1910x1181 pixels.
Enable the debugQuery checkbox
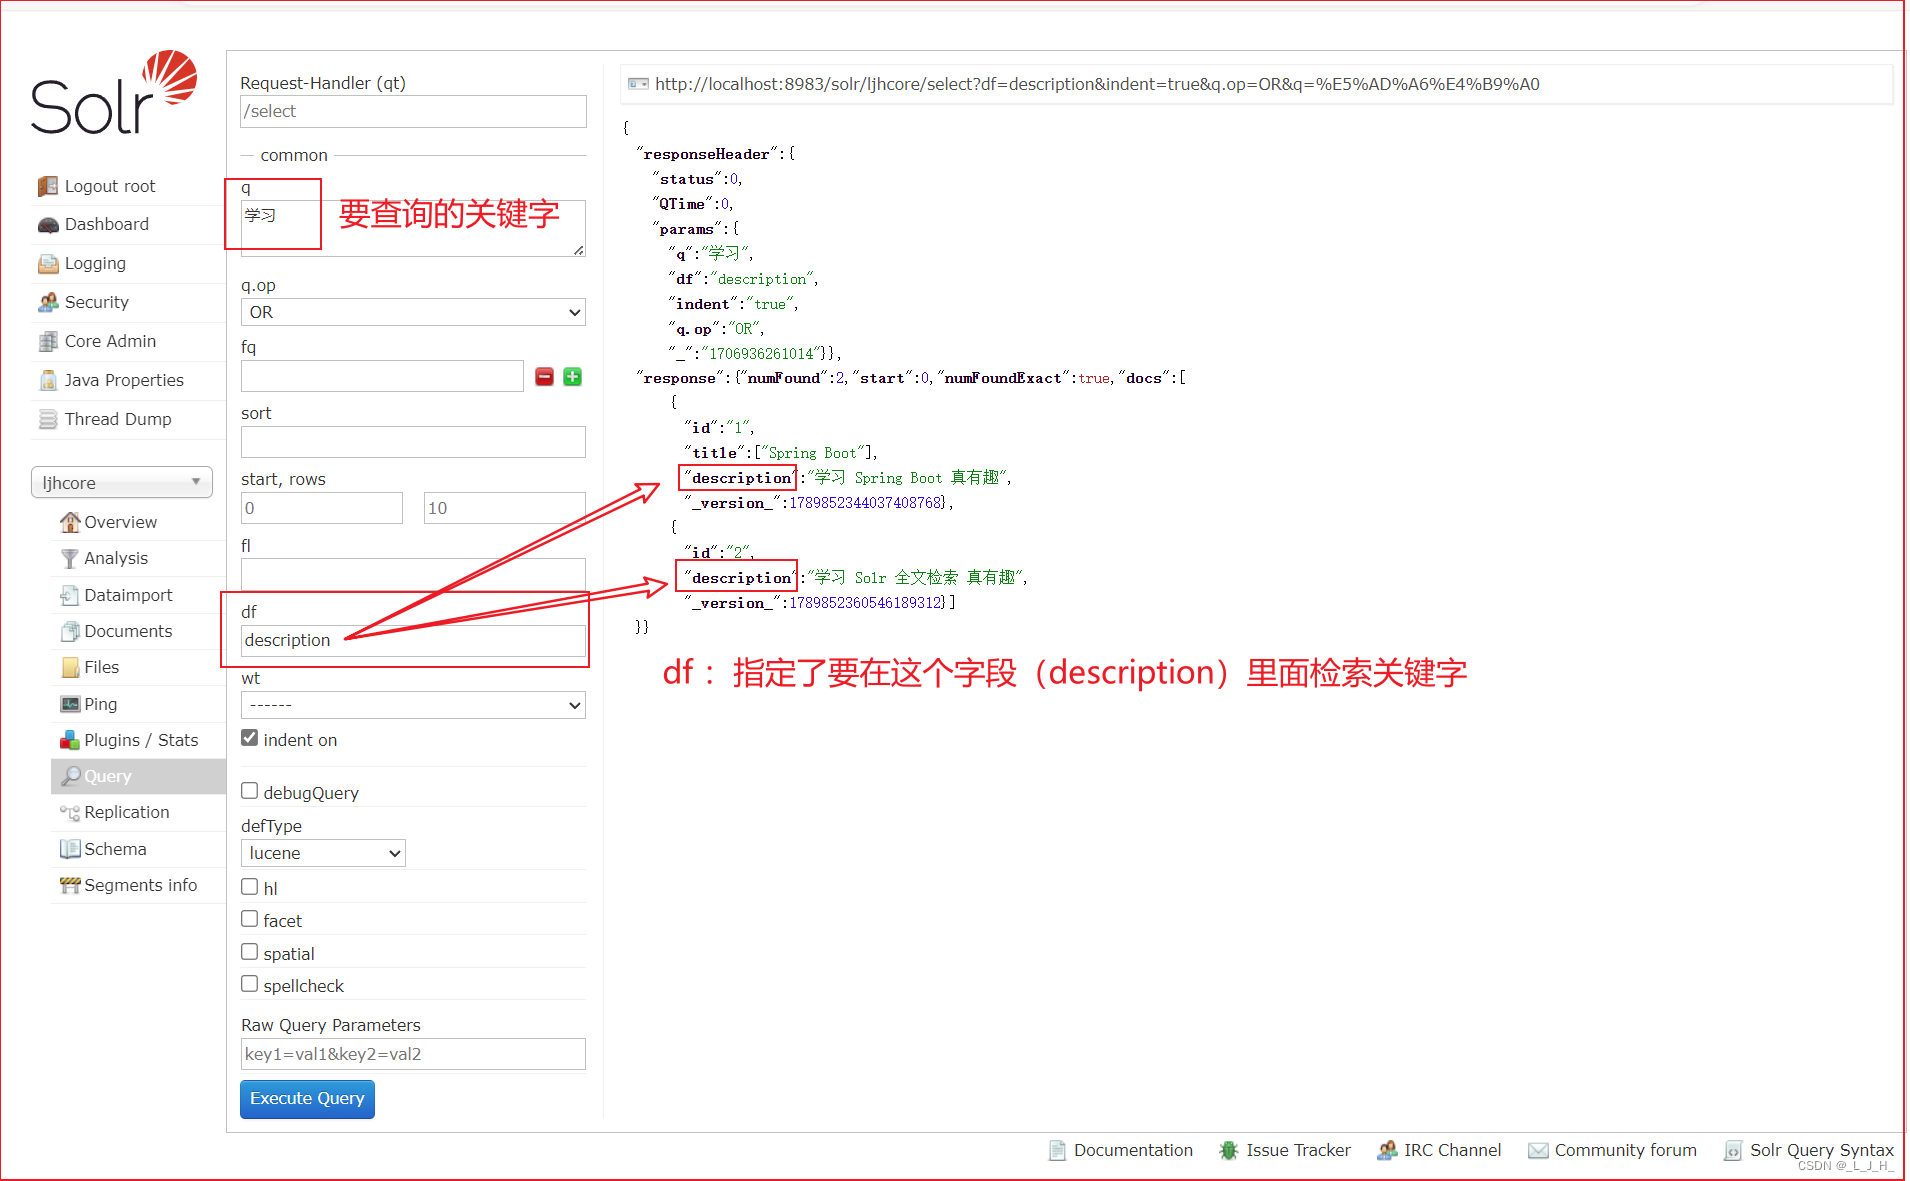(x=250, y=791)
